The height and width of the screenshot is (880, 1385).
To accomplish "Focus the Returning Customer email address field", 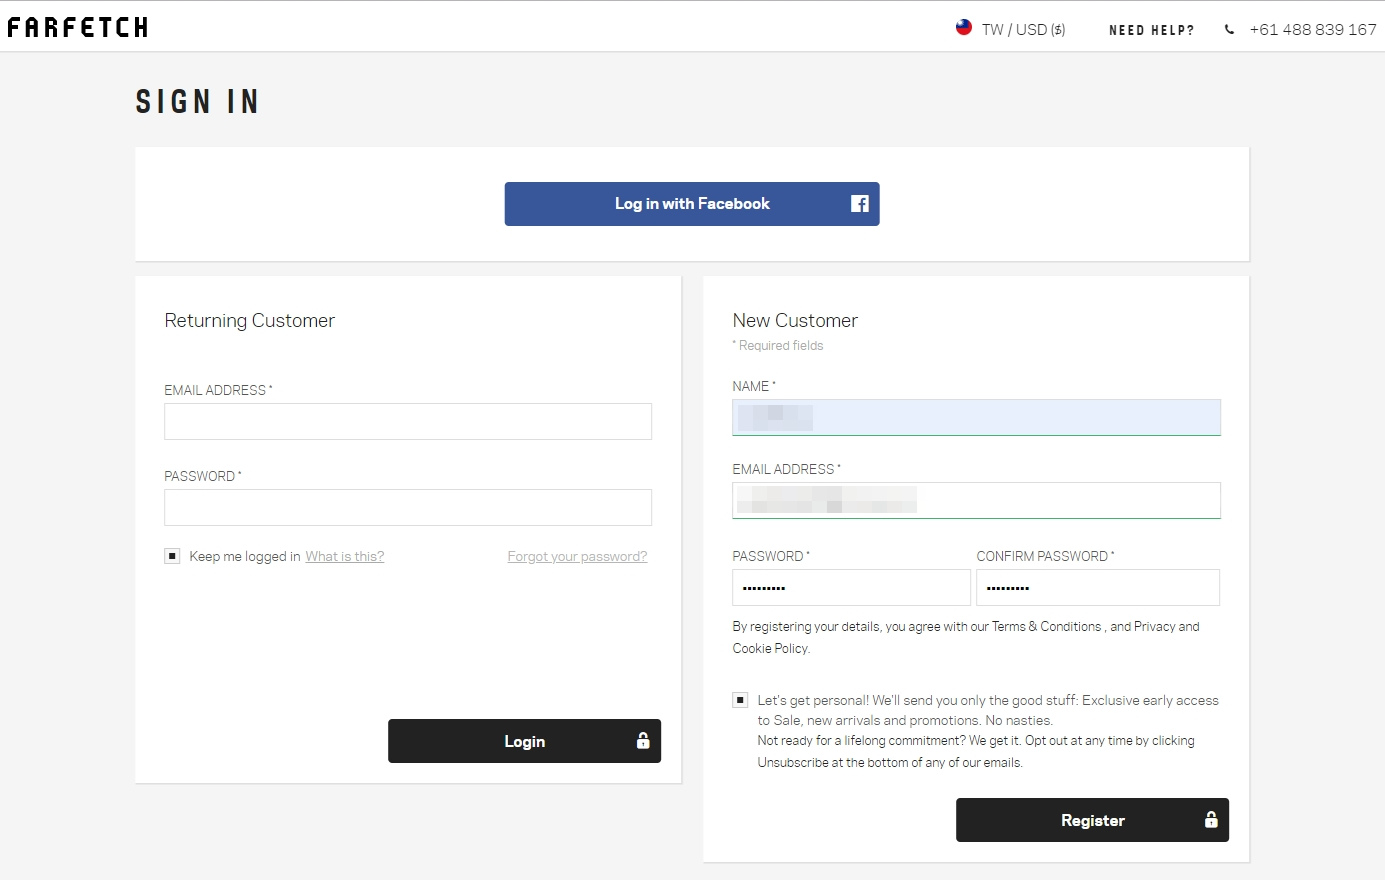I will (x=408, y=422).
